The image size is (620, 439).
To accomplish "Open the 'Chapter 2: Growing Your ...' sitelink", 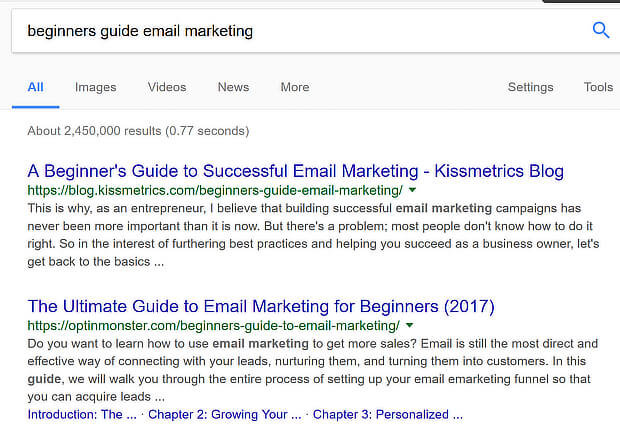I will pos(225,414).
